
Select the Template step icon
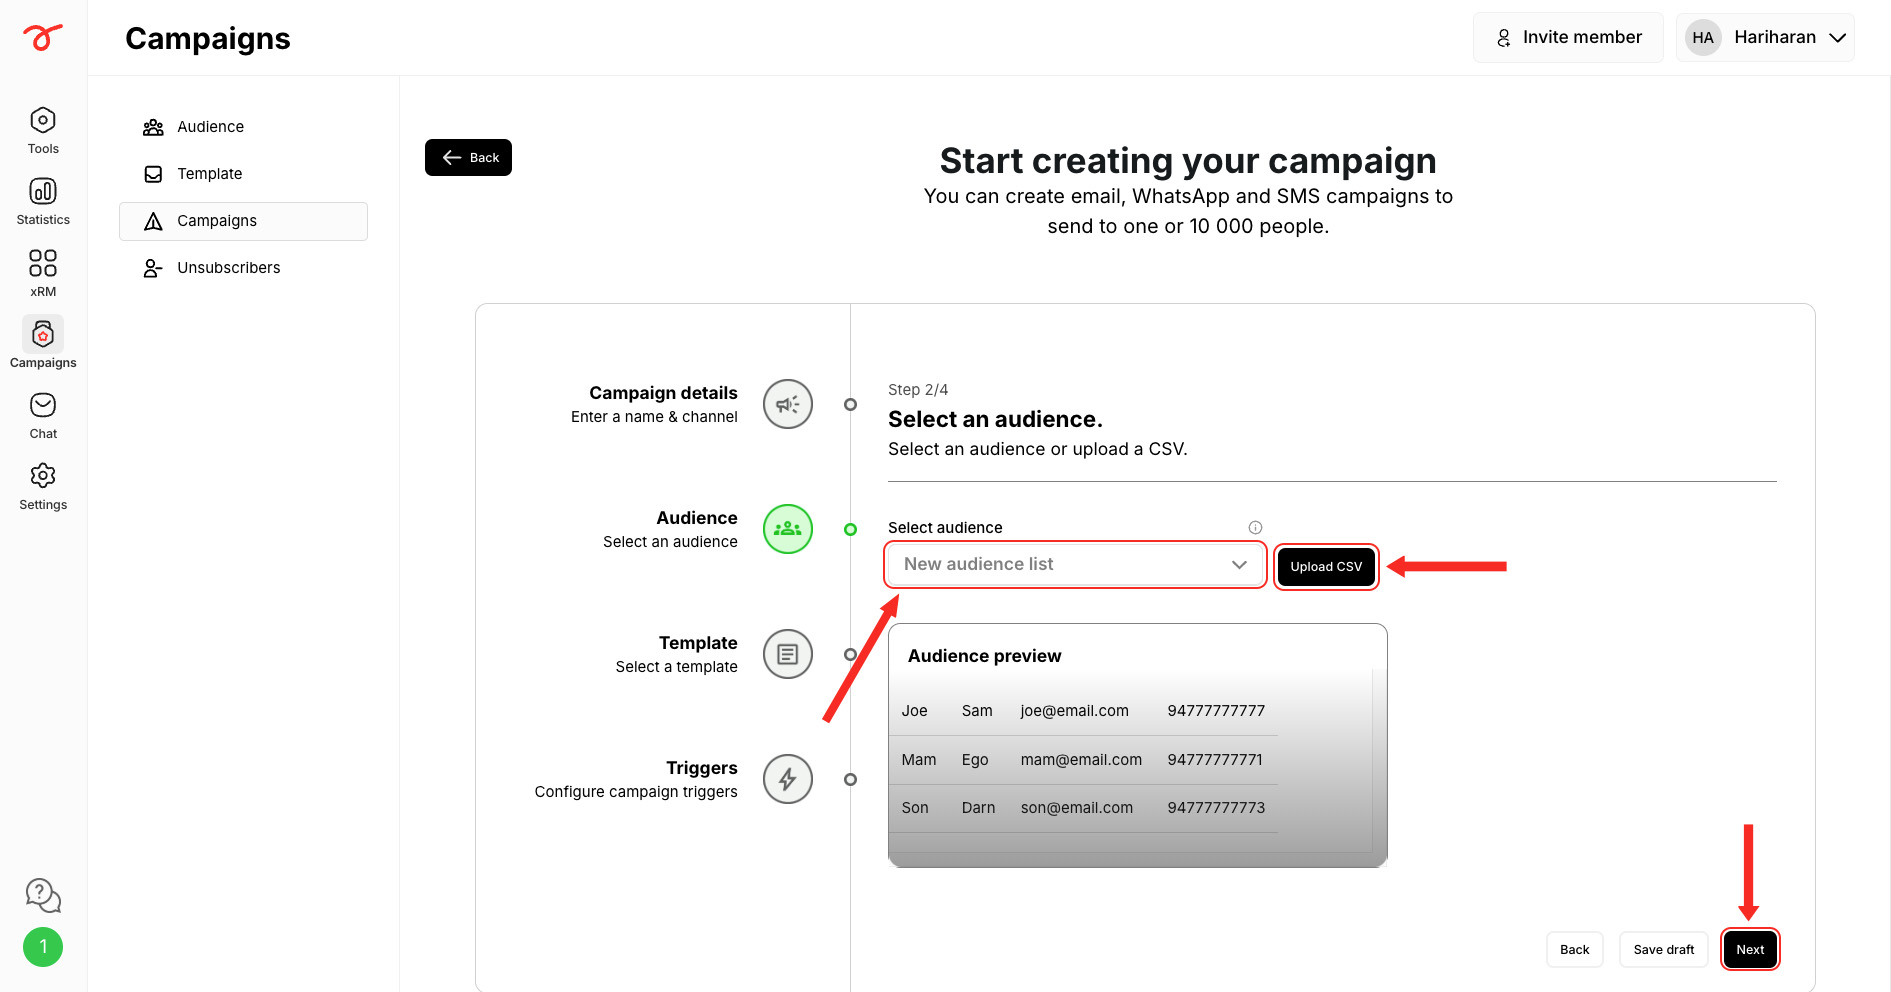click(x=788, y=654)
